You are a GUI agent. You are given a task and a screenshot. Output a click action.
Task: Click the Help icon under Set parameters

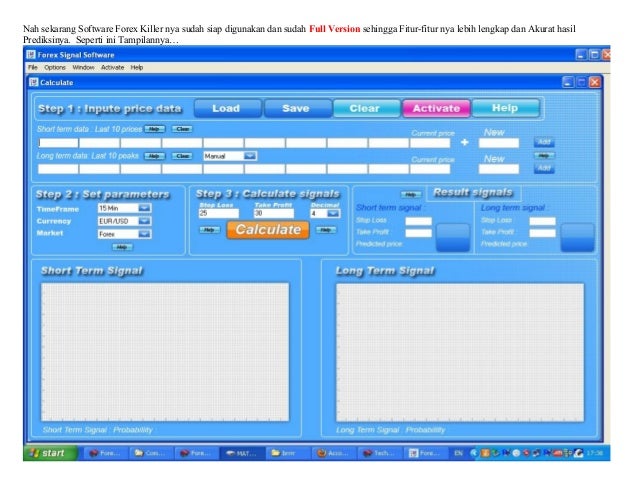tap(122, 247)
